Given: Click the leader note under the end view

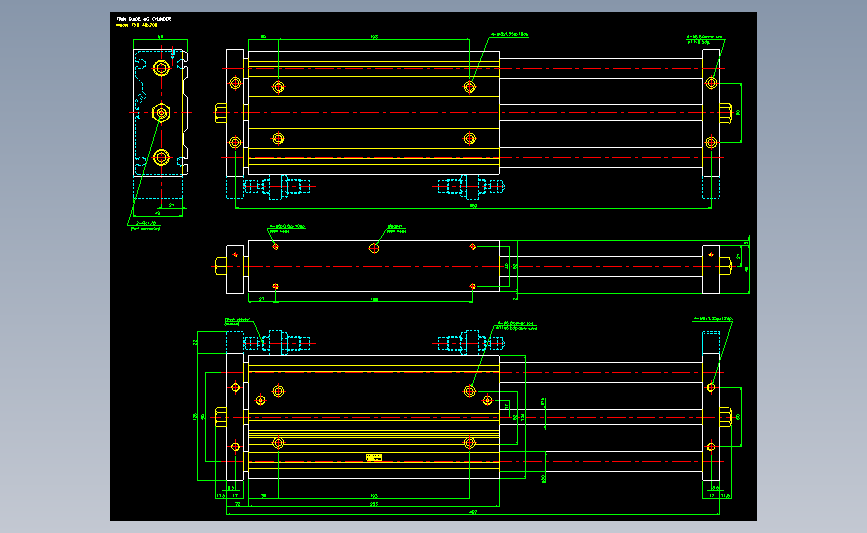Looking at the screenshot, I should (145, 226).
